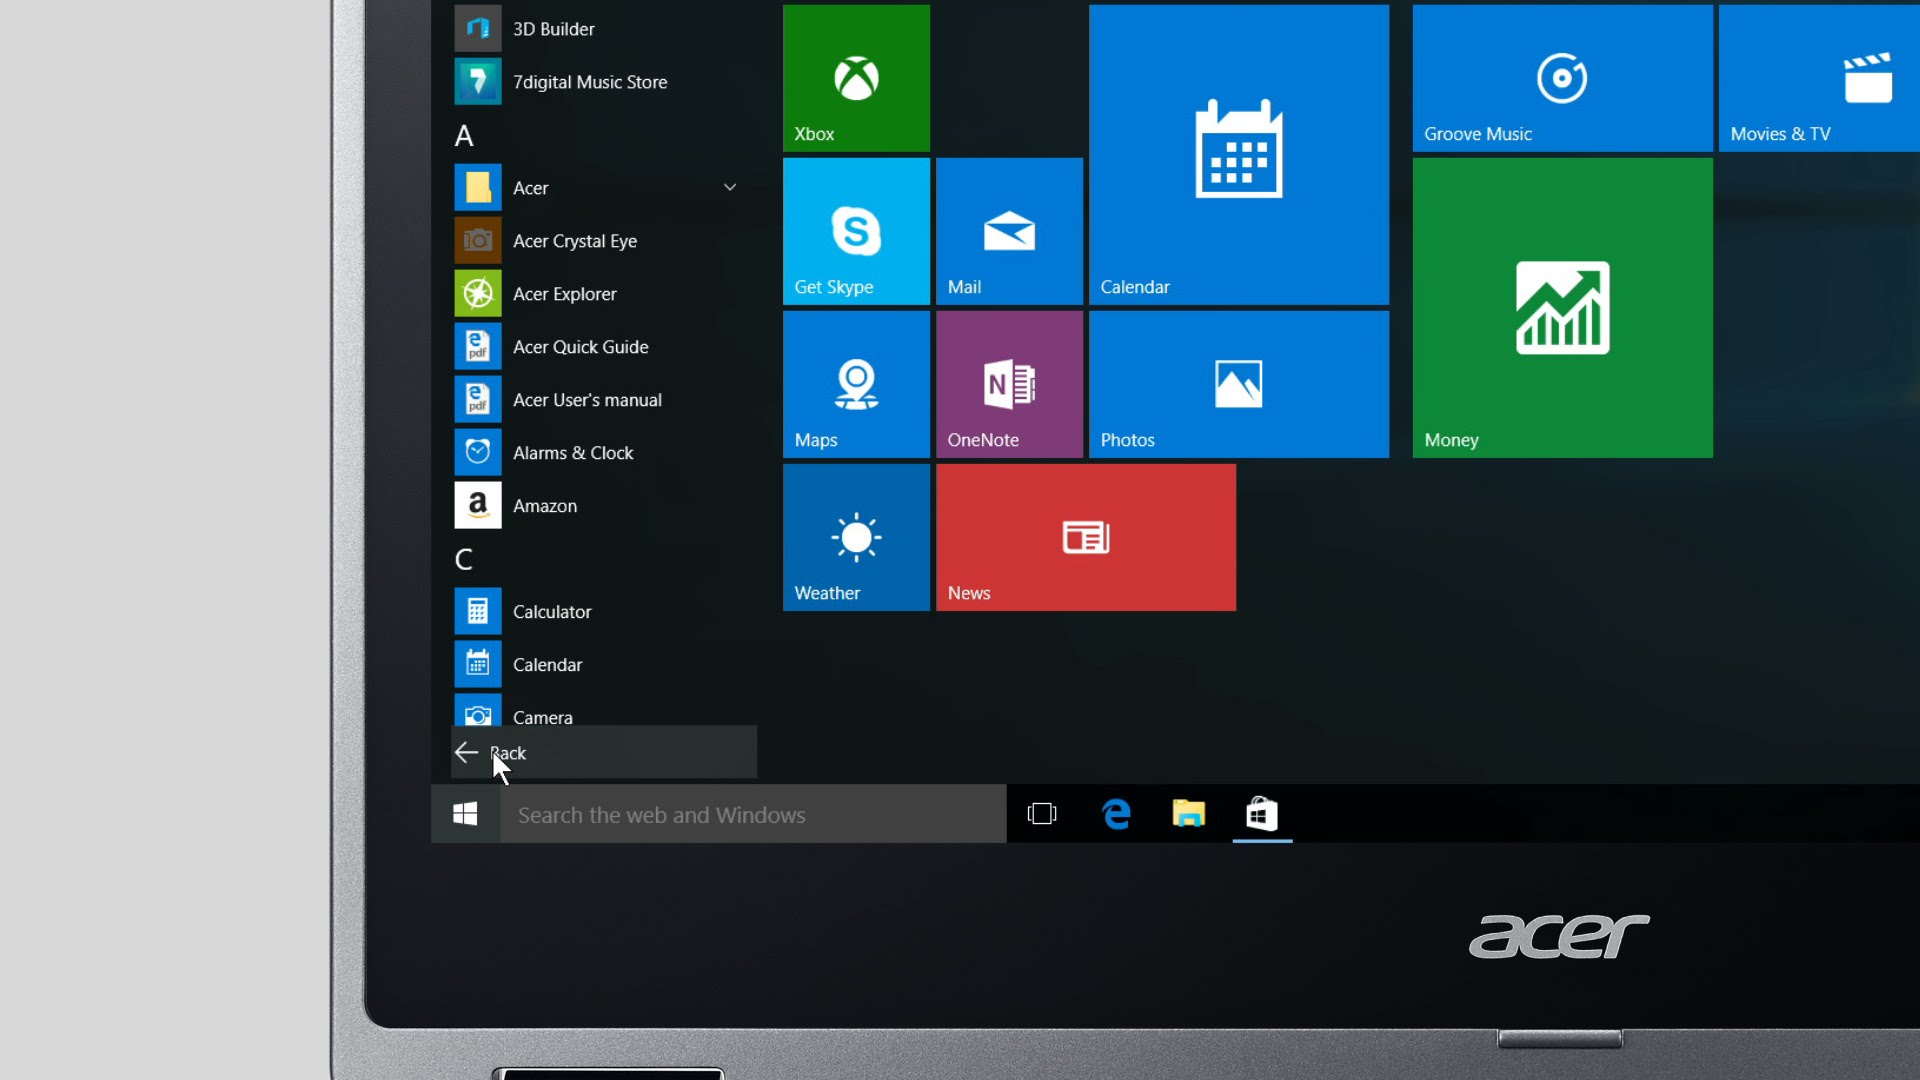Open Task View on the taskbar

click(1041, 814)
